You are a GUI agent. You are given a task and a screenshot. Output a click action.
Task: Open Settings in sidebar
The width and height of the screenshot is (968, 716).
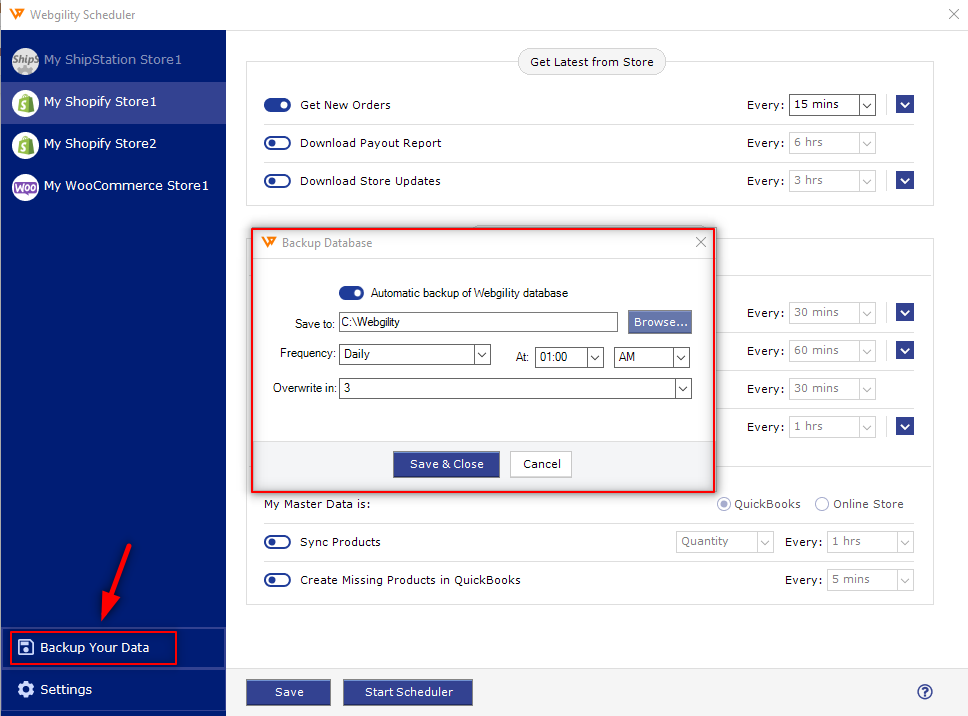tap(113, 689)
